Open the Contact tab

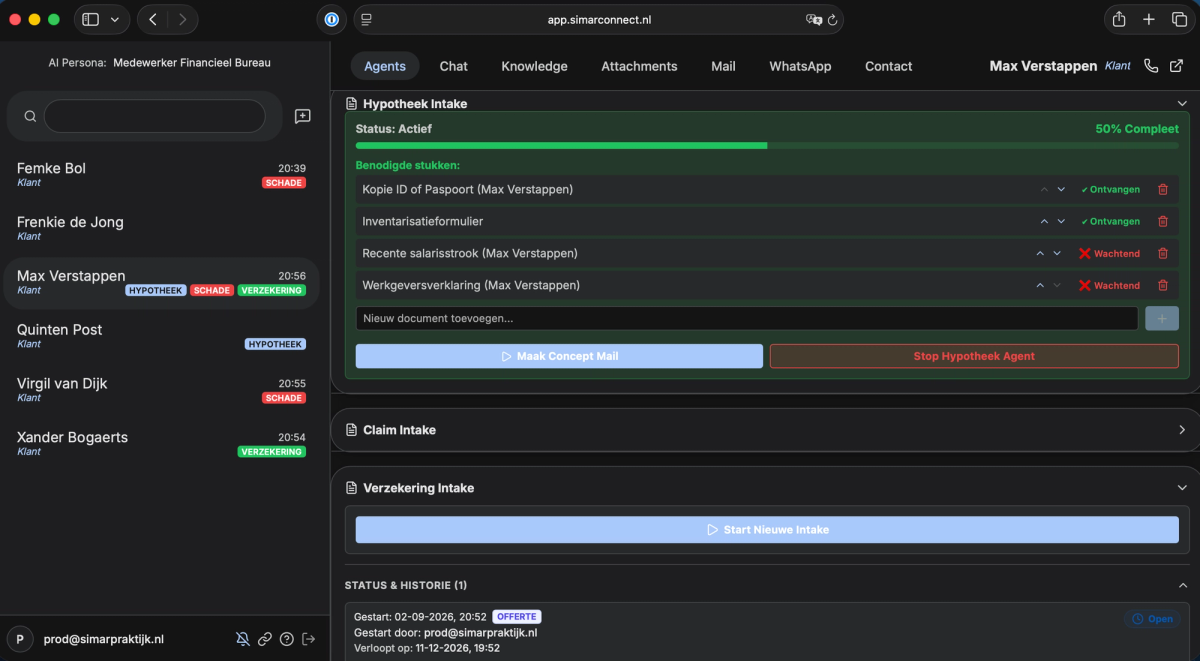(888, 66)
